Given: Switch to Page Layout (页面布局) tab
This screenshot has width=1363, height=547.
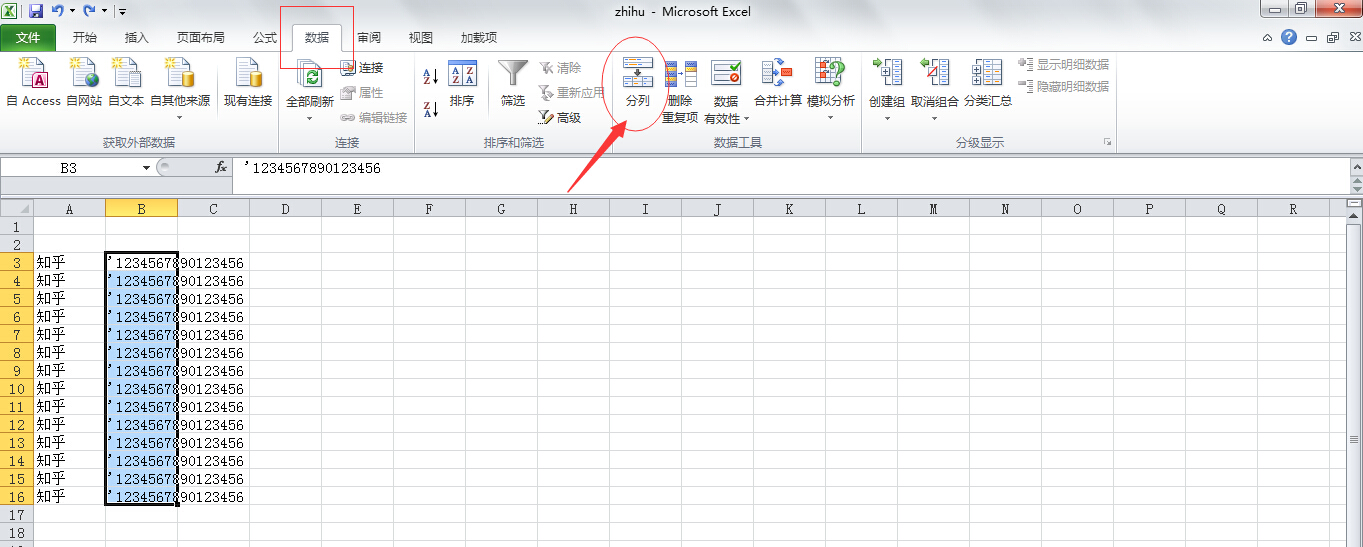Looking at the screenshot, I should coord(201,38).
